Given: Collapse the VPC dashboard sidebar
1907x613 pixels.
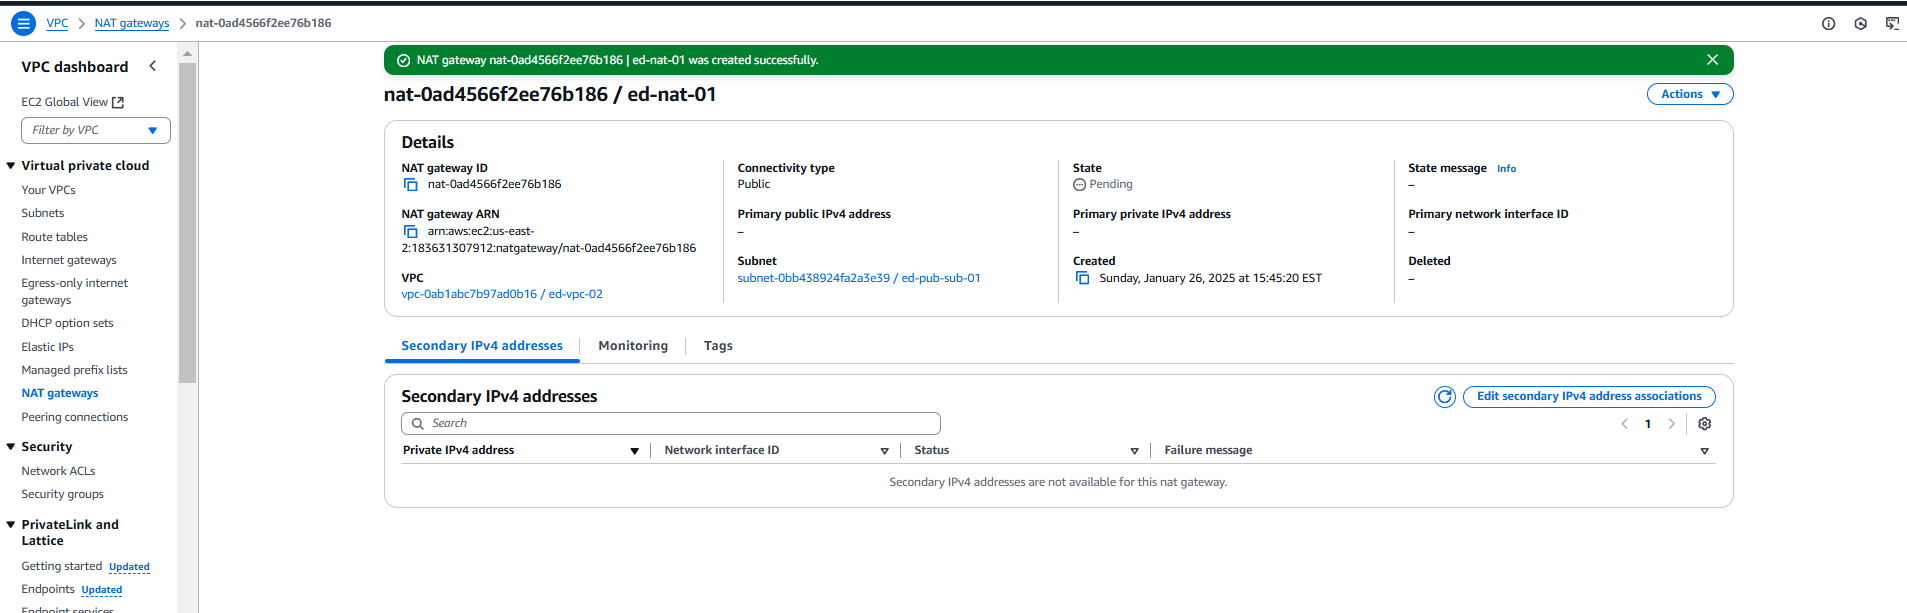Looking at the screenshot, I should click(x=153, y=66).
